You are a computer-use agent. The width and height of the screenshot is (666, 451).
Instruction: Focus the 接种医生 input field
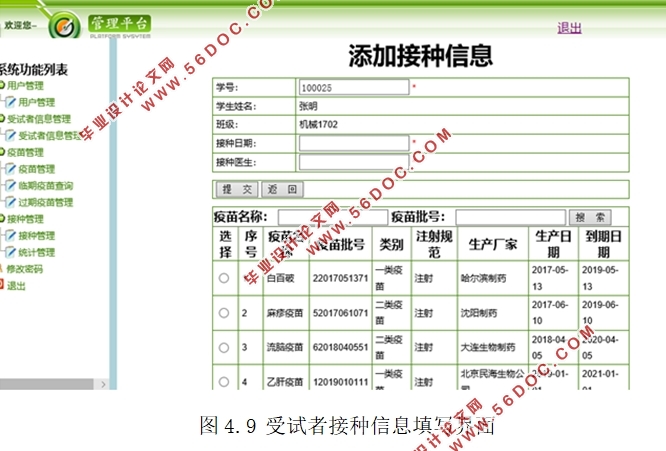click(354, 162)
